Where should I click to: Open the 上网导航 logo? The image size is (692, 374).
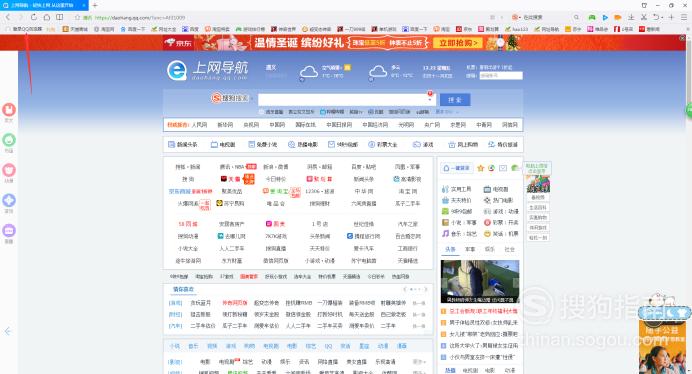pos(207,70)
